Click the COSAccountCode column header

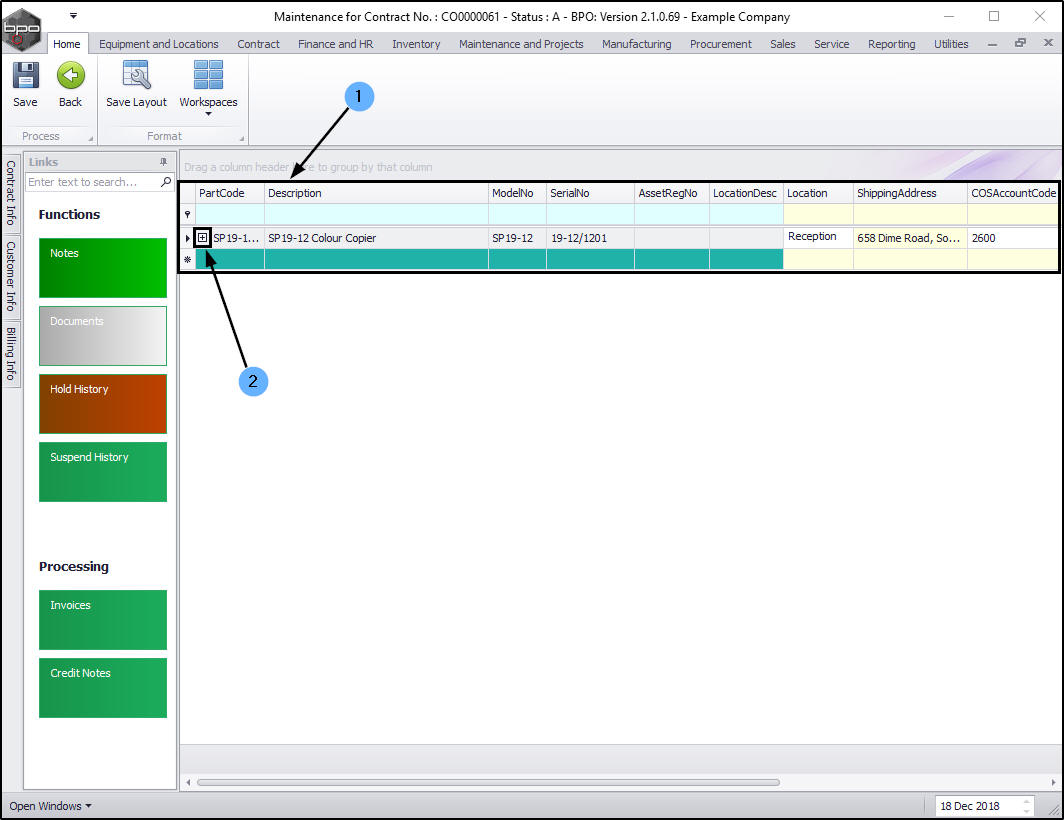(x=1012, y=193)
